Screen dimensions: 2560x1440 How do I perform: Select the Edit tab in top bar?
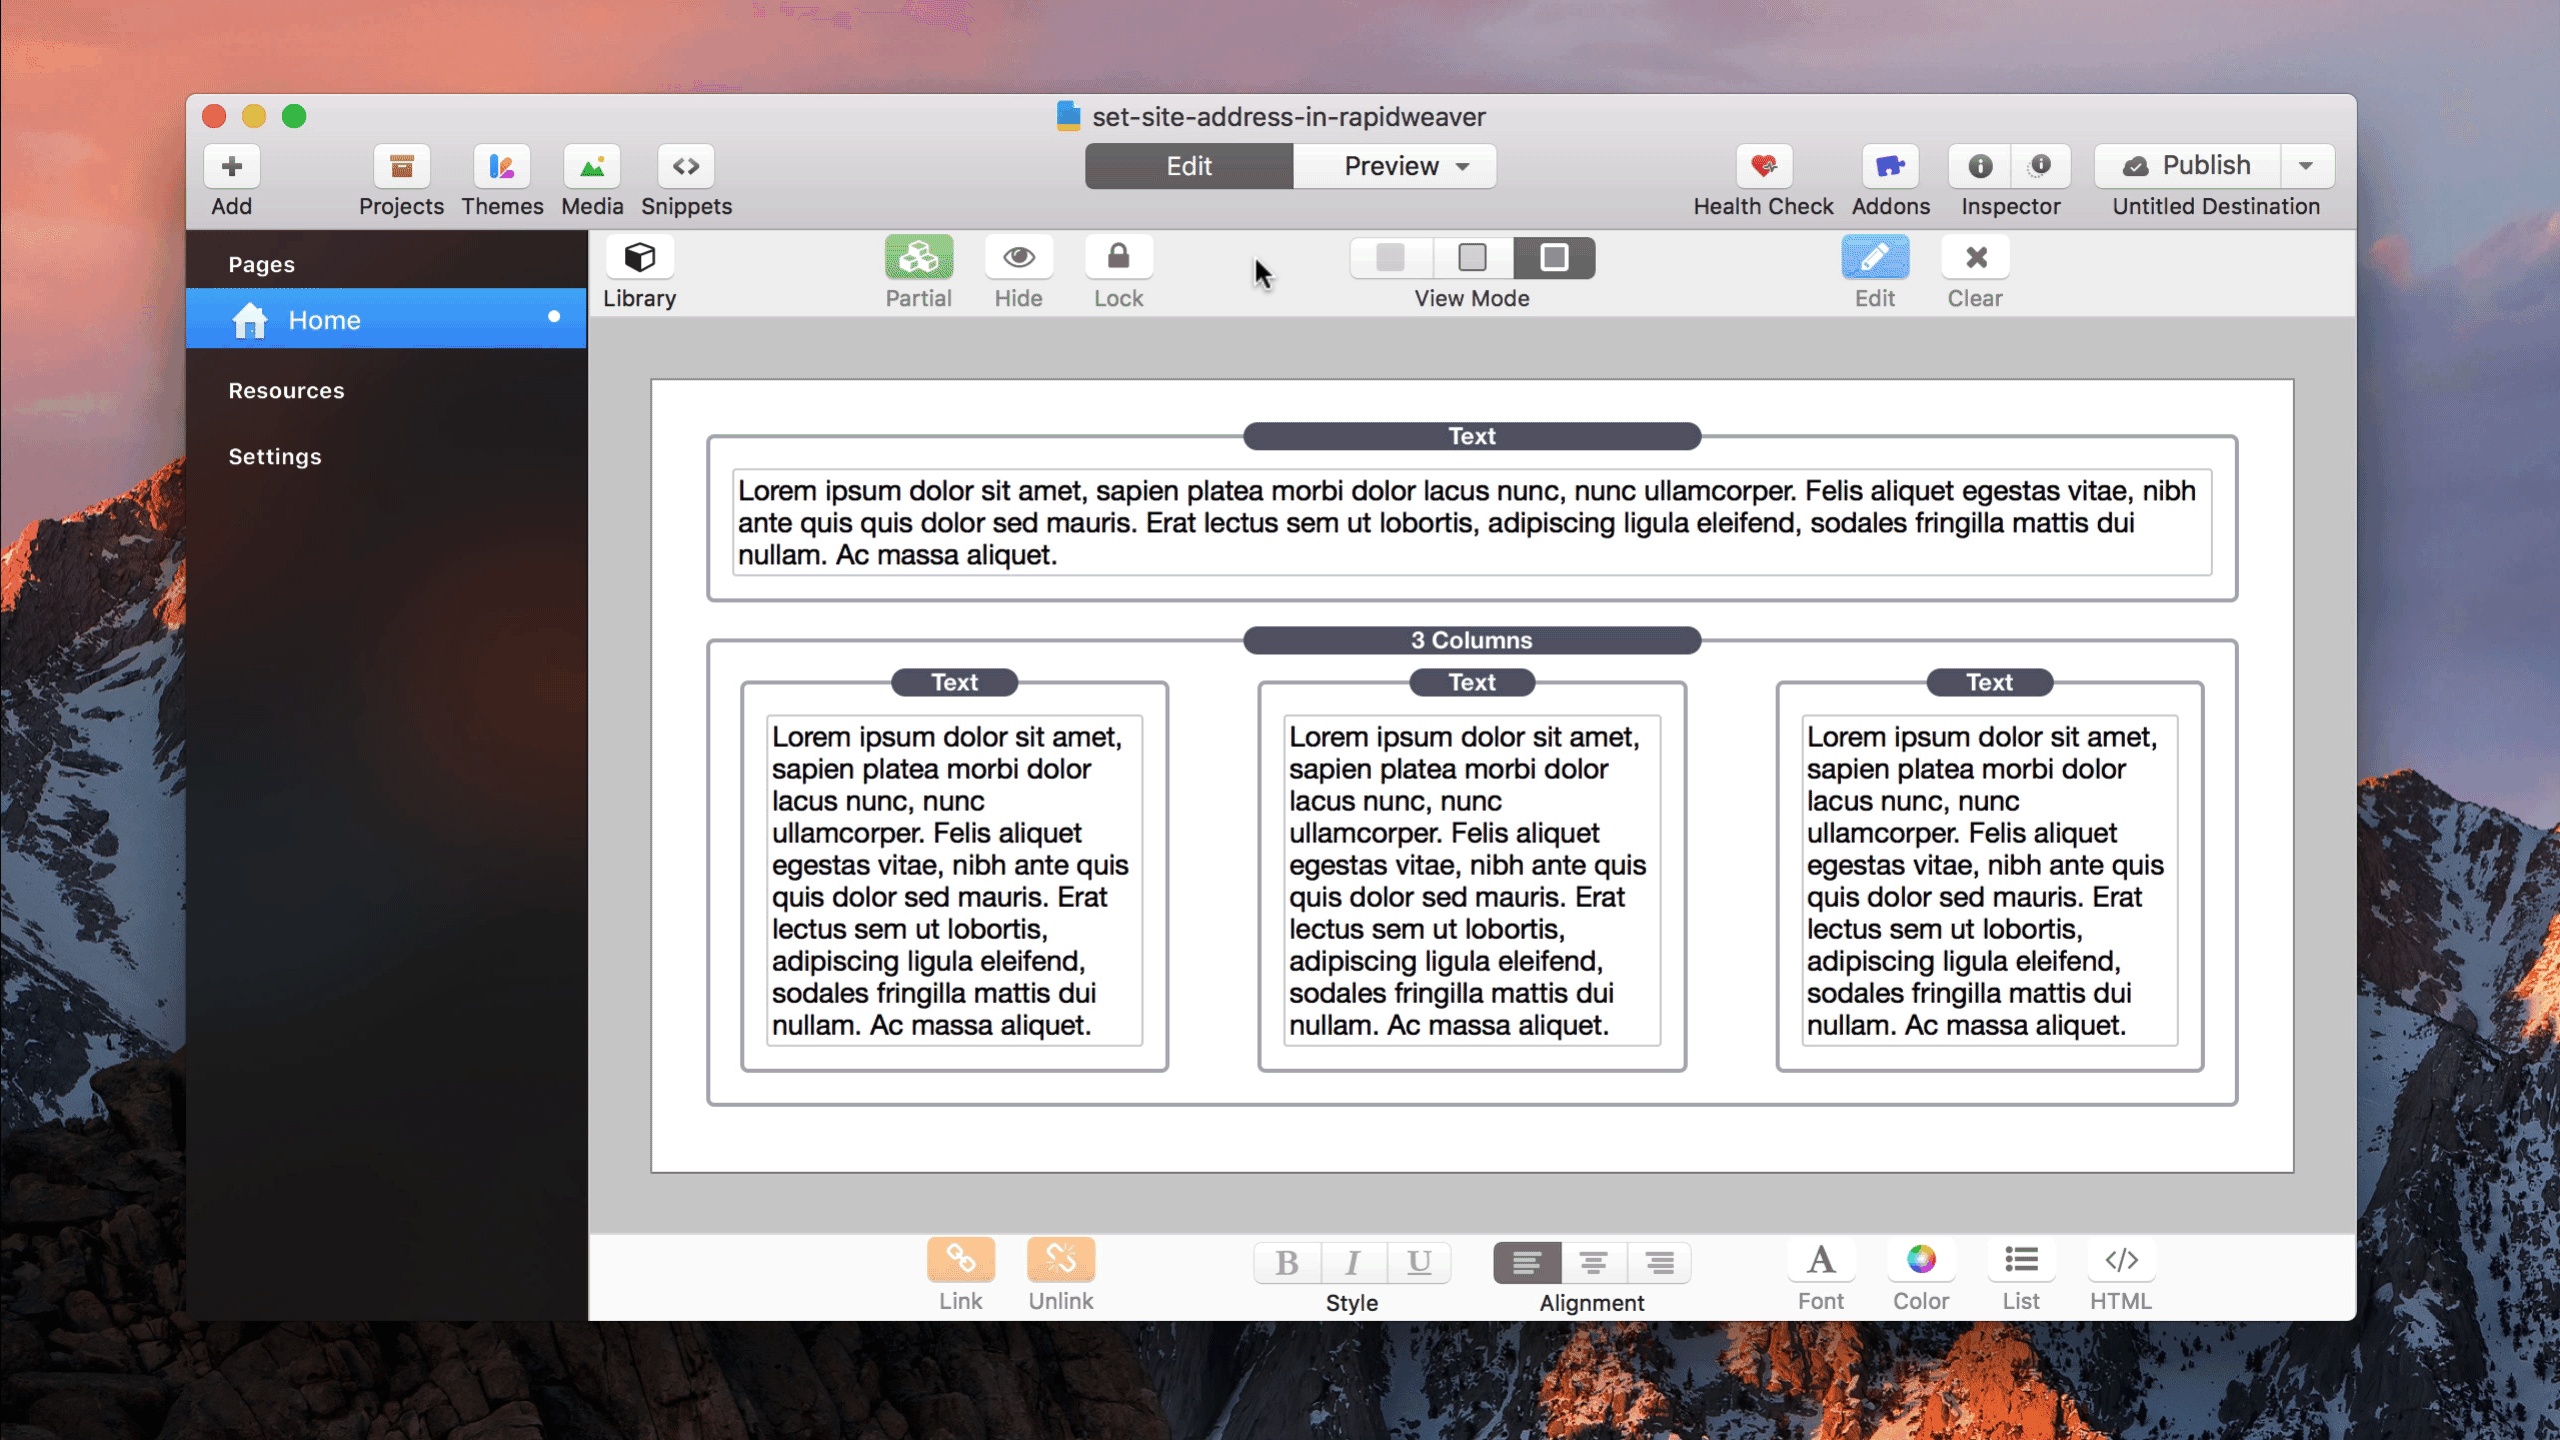1189,165
